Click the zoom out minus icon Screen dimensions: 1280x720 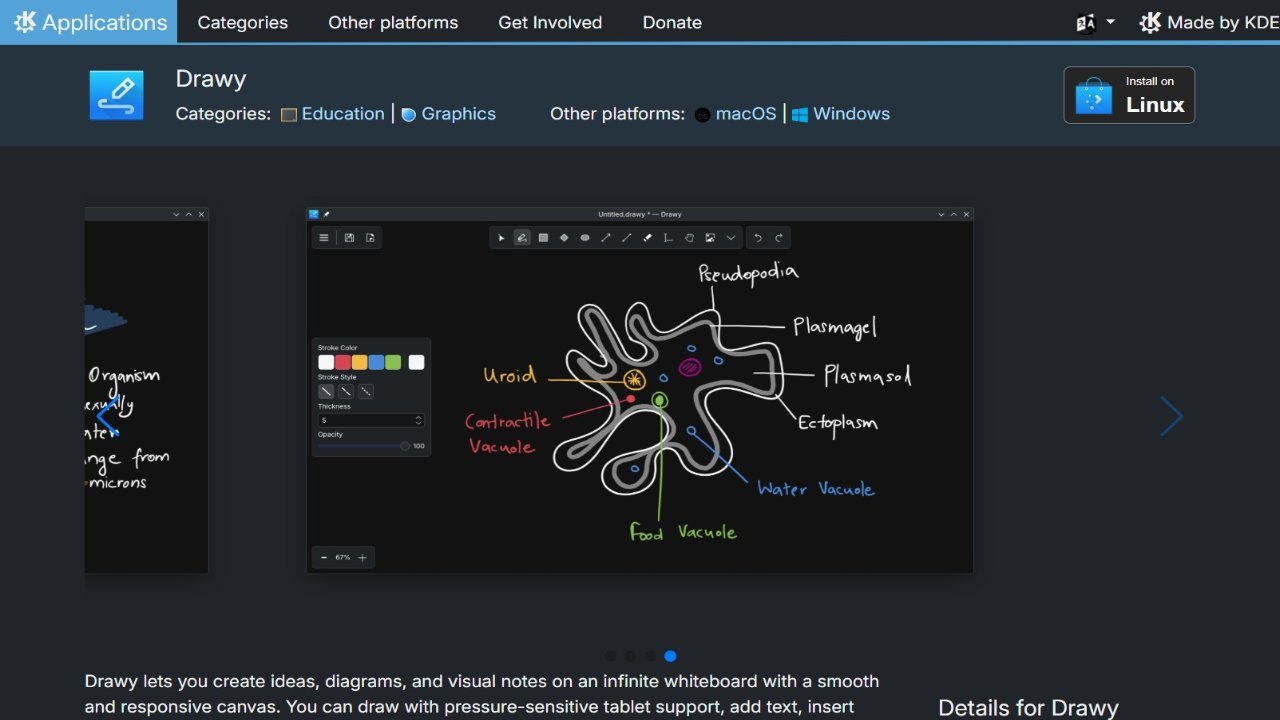click(323, 557)
